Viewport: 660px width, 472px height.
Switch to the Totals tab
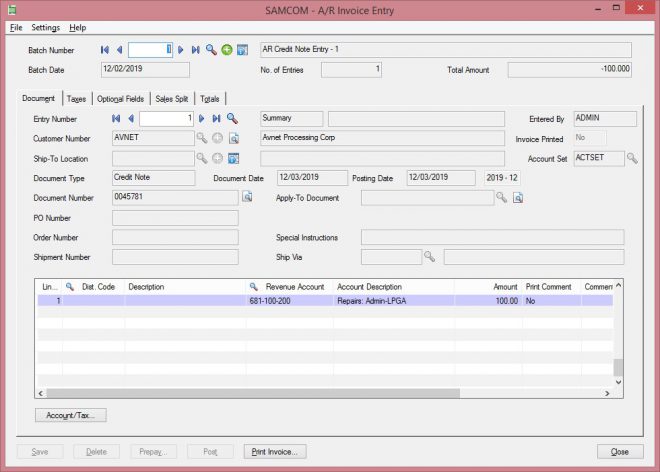[x=210, y=99]
